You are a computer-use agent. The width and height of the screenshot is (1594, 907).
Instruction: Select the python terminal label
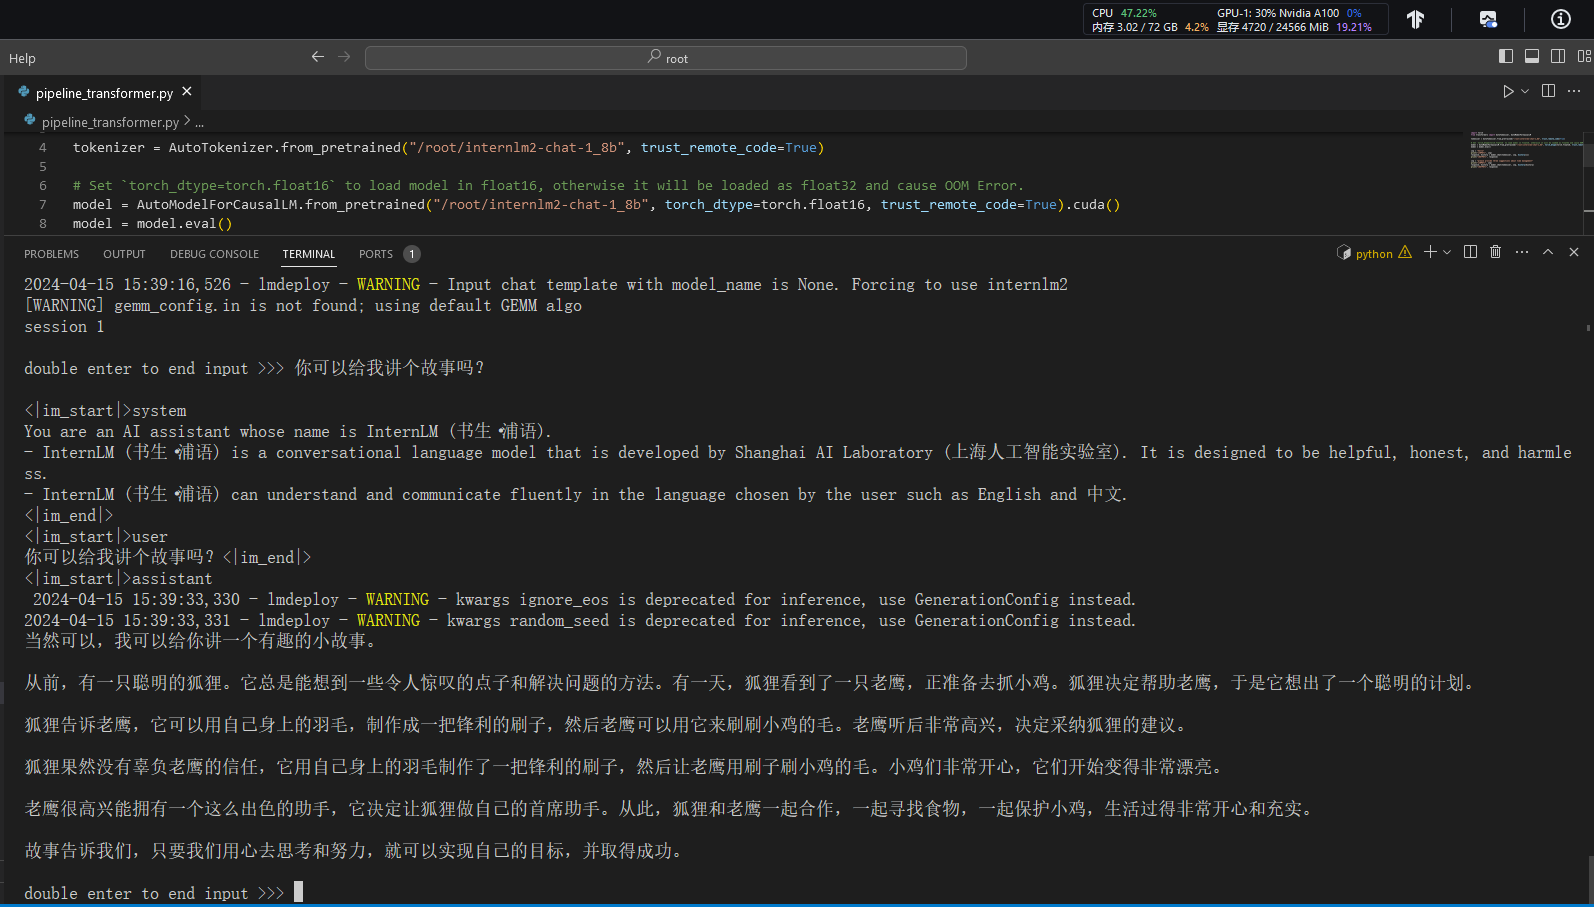(1373, 254)
